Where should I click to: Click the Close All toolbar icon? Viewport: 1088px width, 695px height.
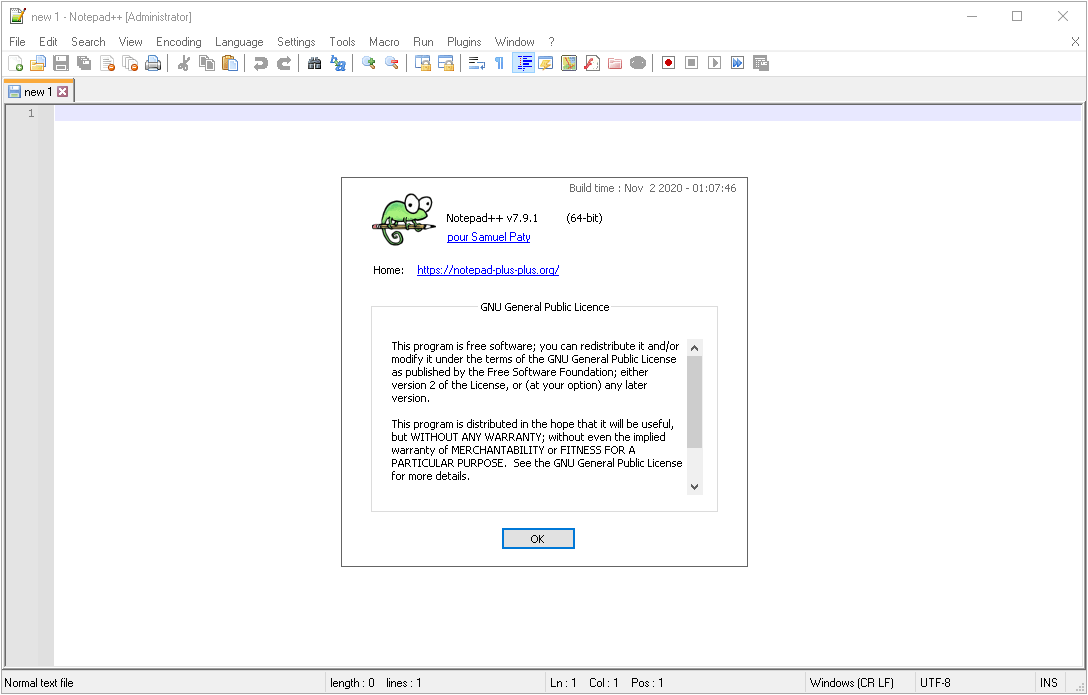[x=130, y=63]
